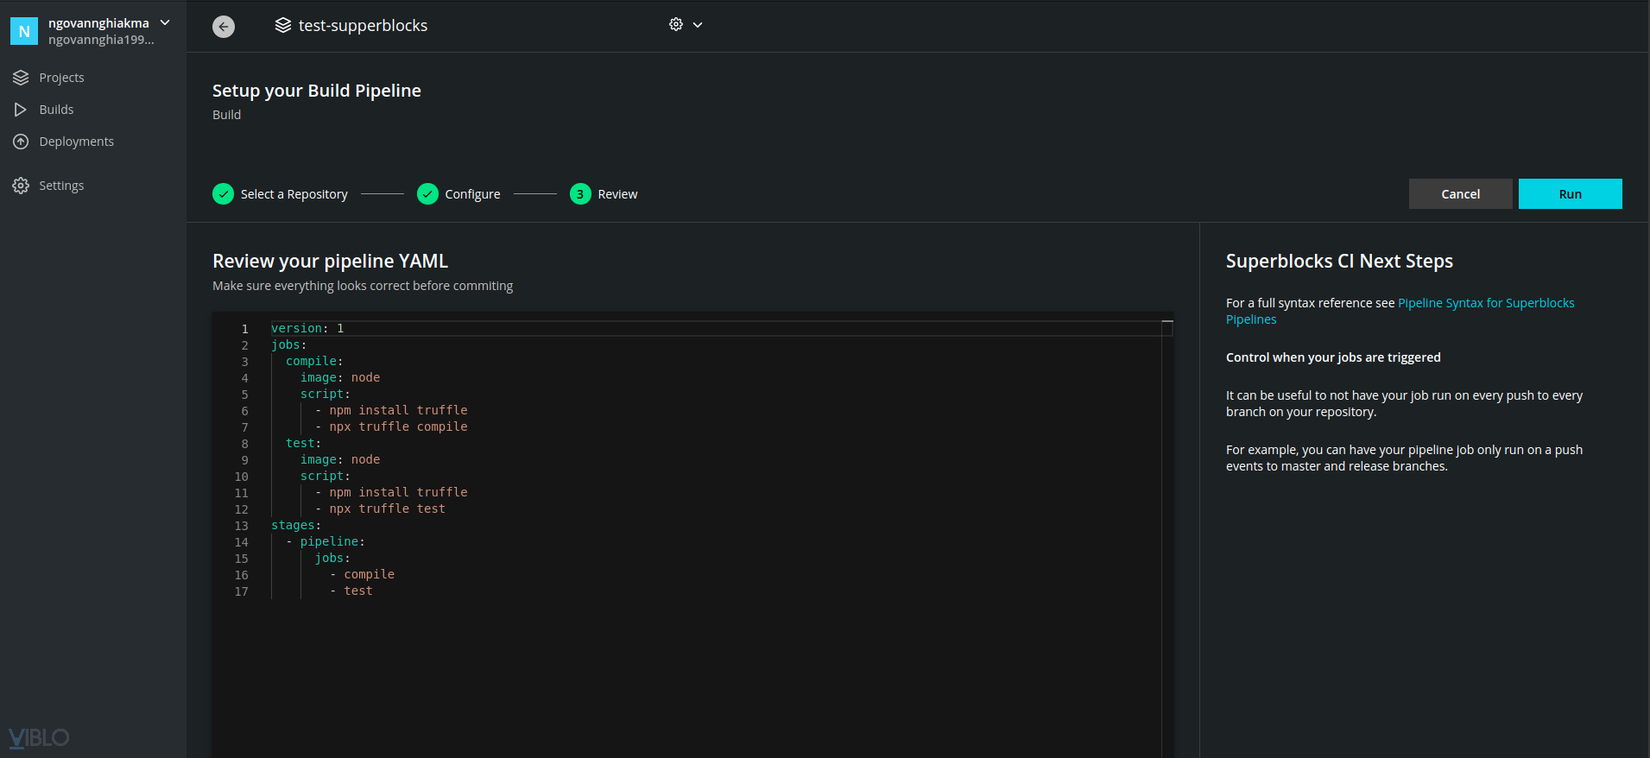The height and width of the screenshot is (758, 1650).
Task: Expand the account dropdown chevron
Action: [x=165, y=22]
